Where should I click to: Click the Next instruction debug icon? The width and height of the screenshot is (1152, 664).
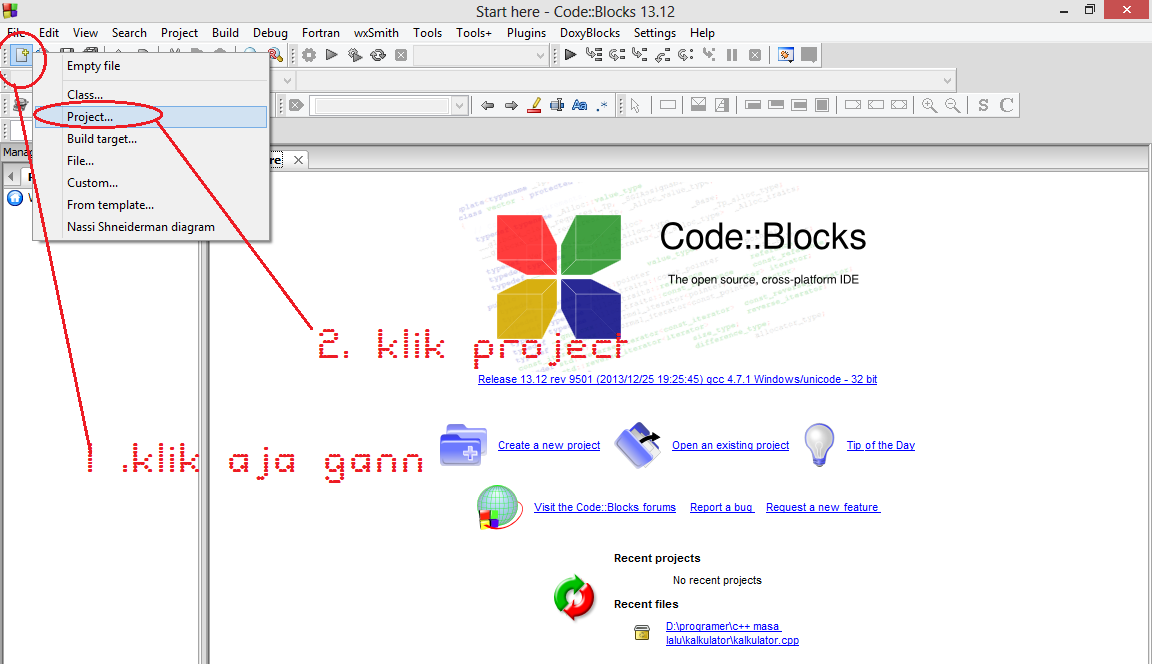pos(685,55)
